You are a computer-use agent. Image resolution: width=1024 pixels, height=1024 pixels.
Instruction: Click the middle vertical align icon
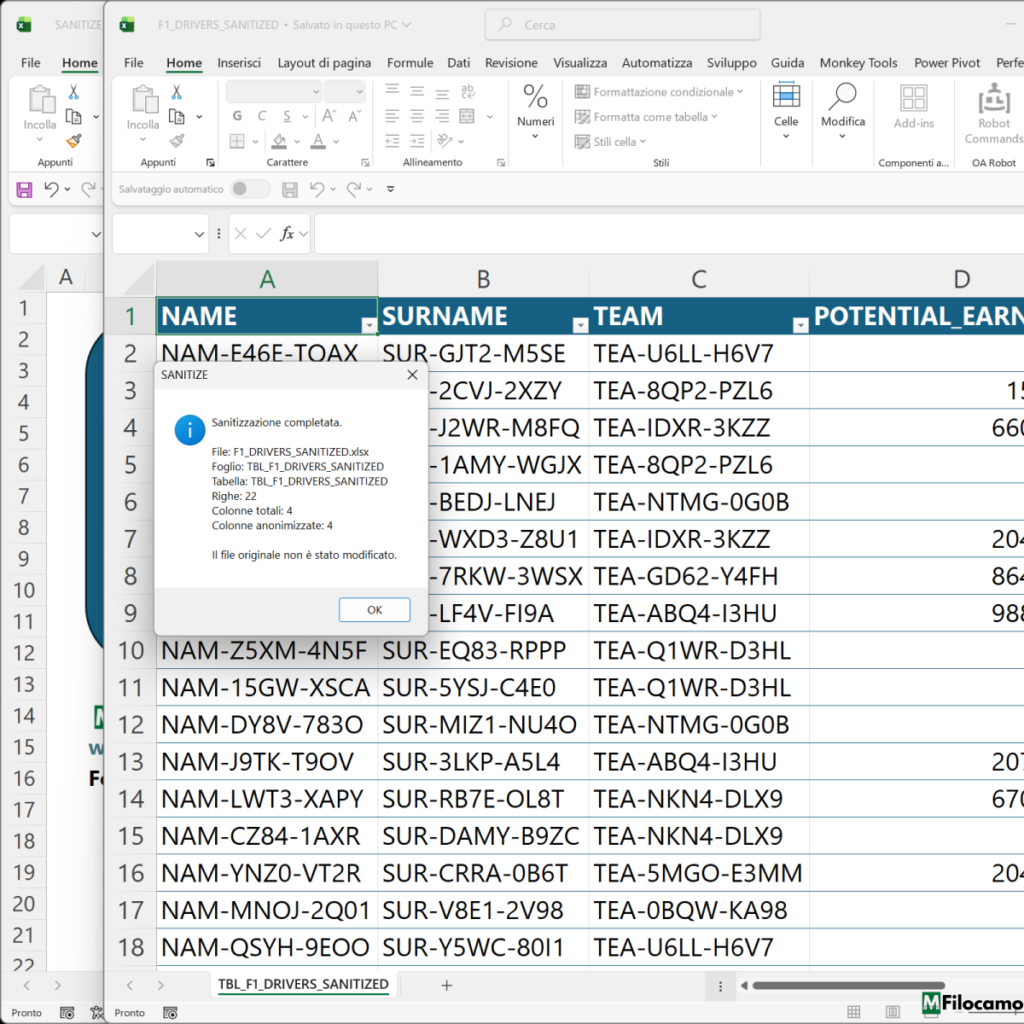[417, 91]
